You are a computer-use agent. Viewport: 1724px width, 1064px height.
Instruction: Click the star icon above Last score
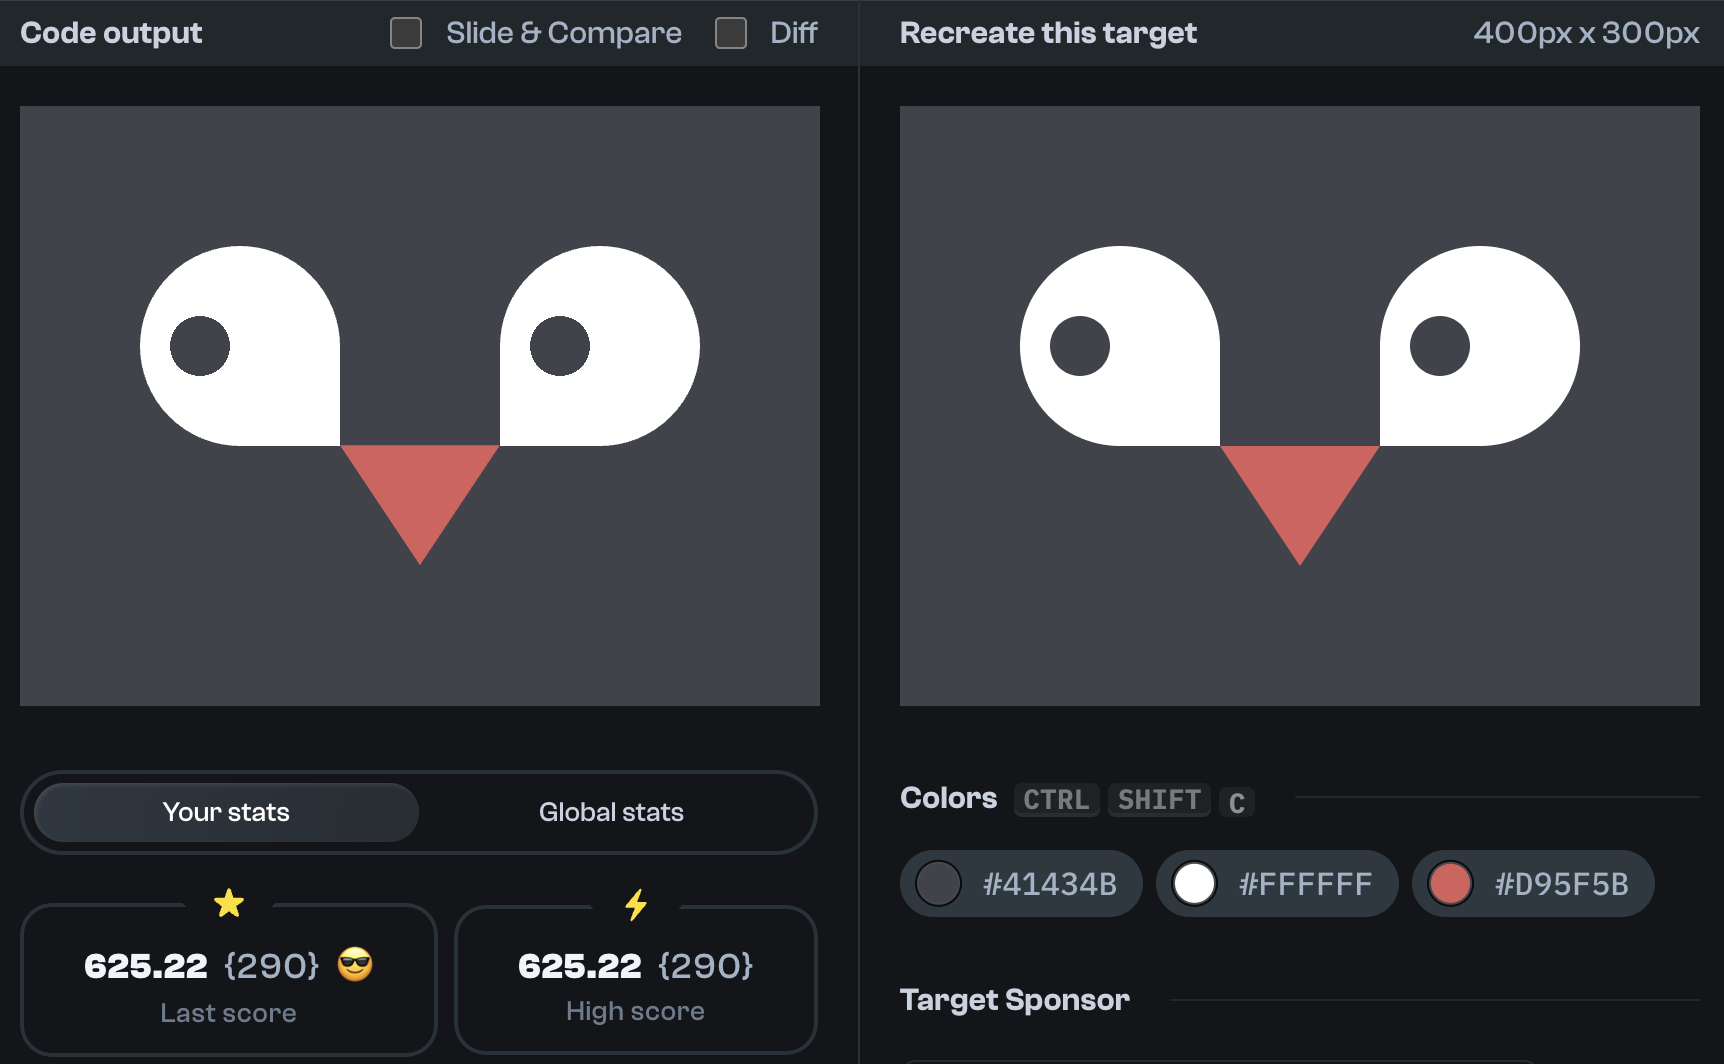click(229, 903)
